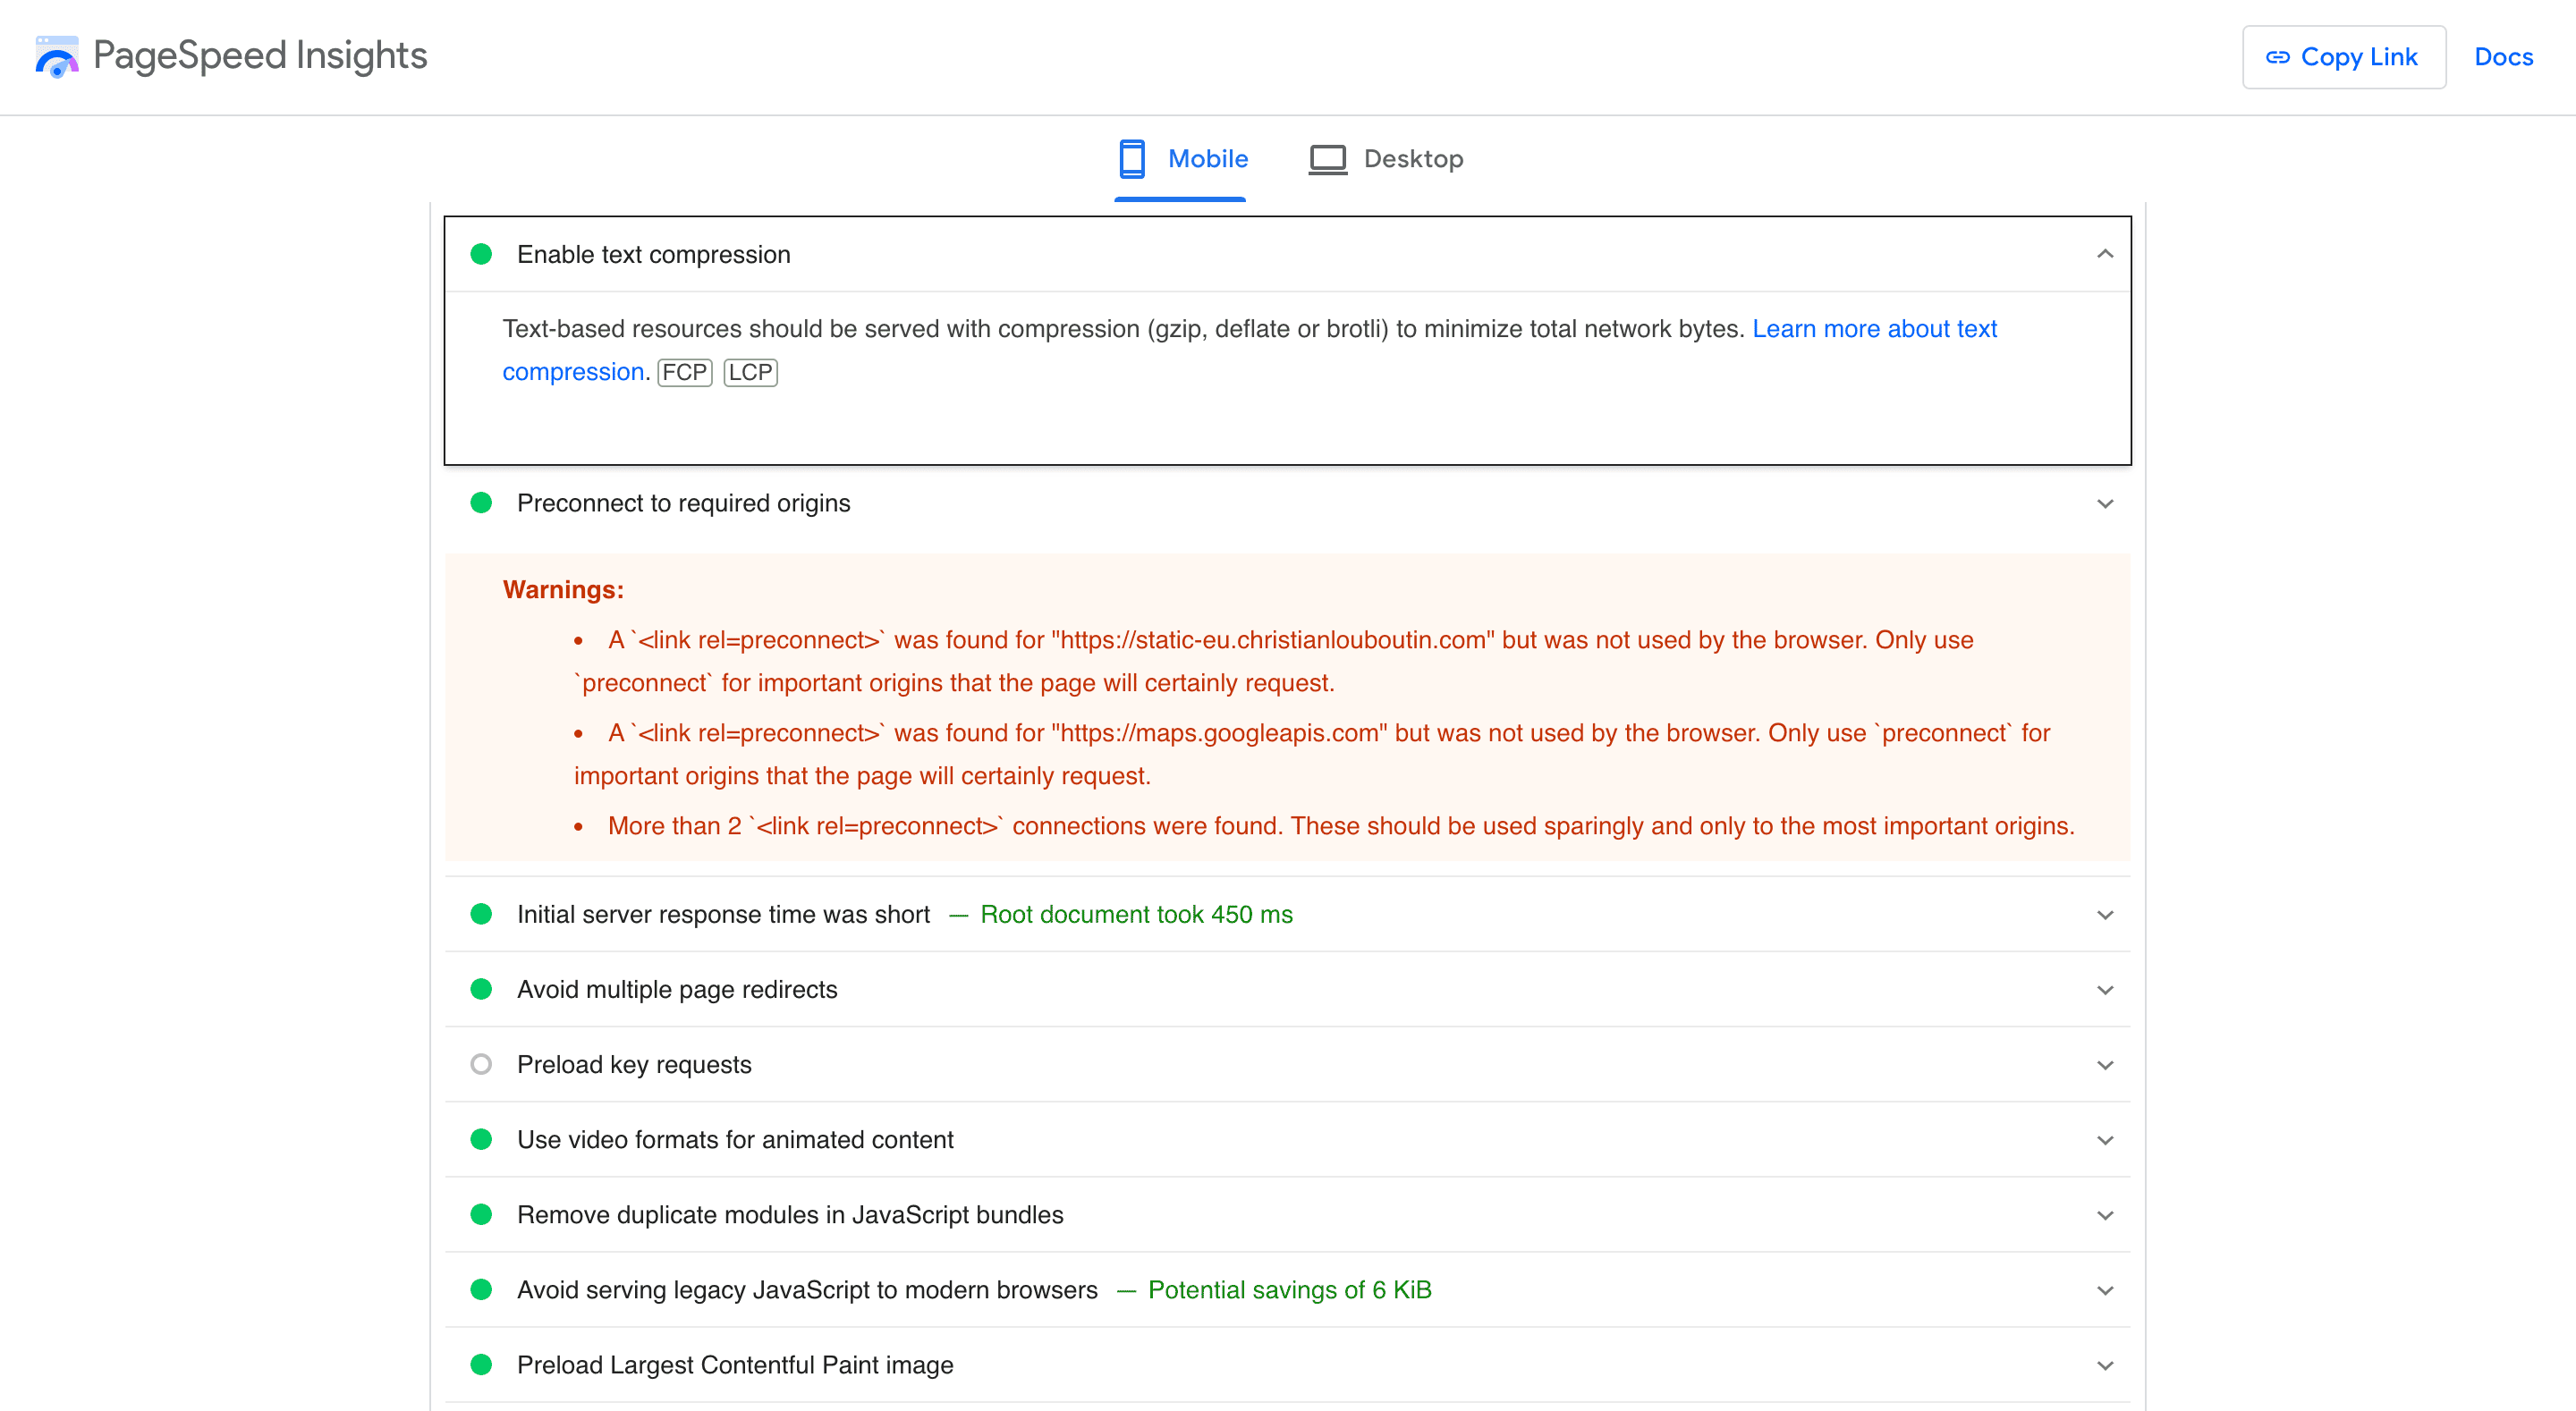Click the link icon inside Copy Link button
The height and width of the screenshot is (1411, 2576).
click(2278, 57)
